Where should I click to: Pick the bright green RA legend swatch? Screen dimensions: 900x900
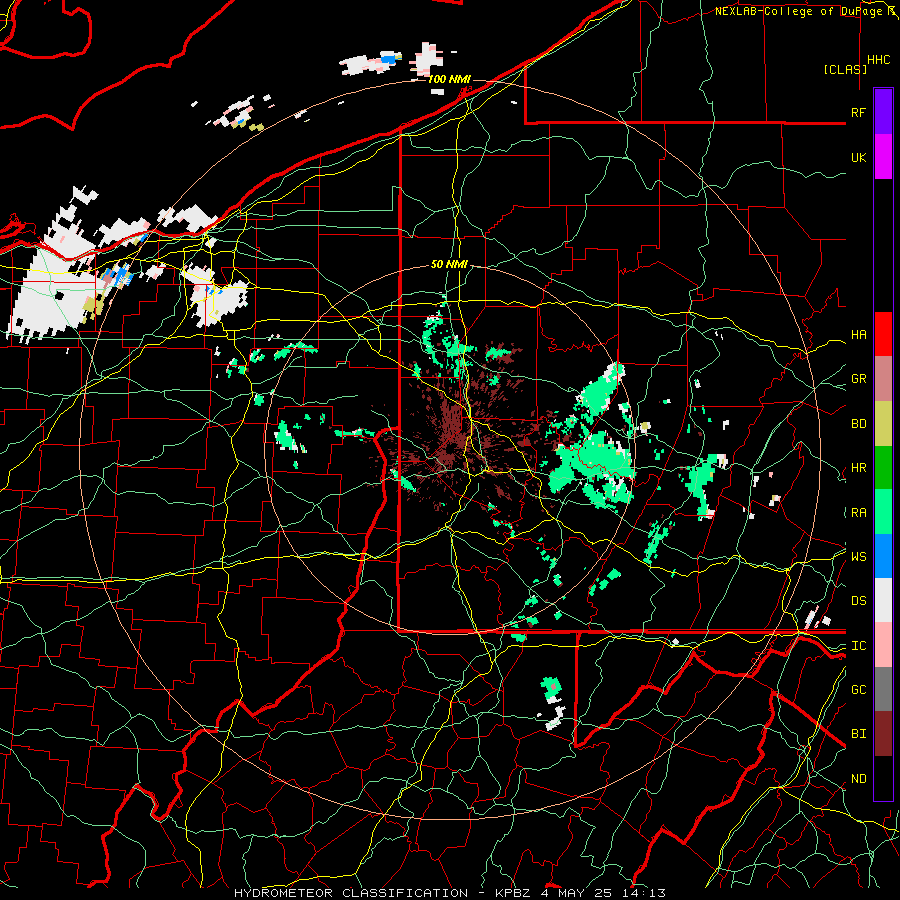(883, 511)
